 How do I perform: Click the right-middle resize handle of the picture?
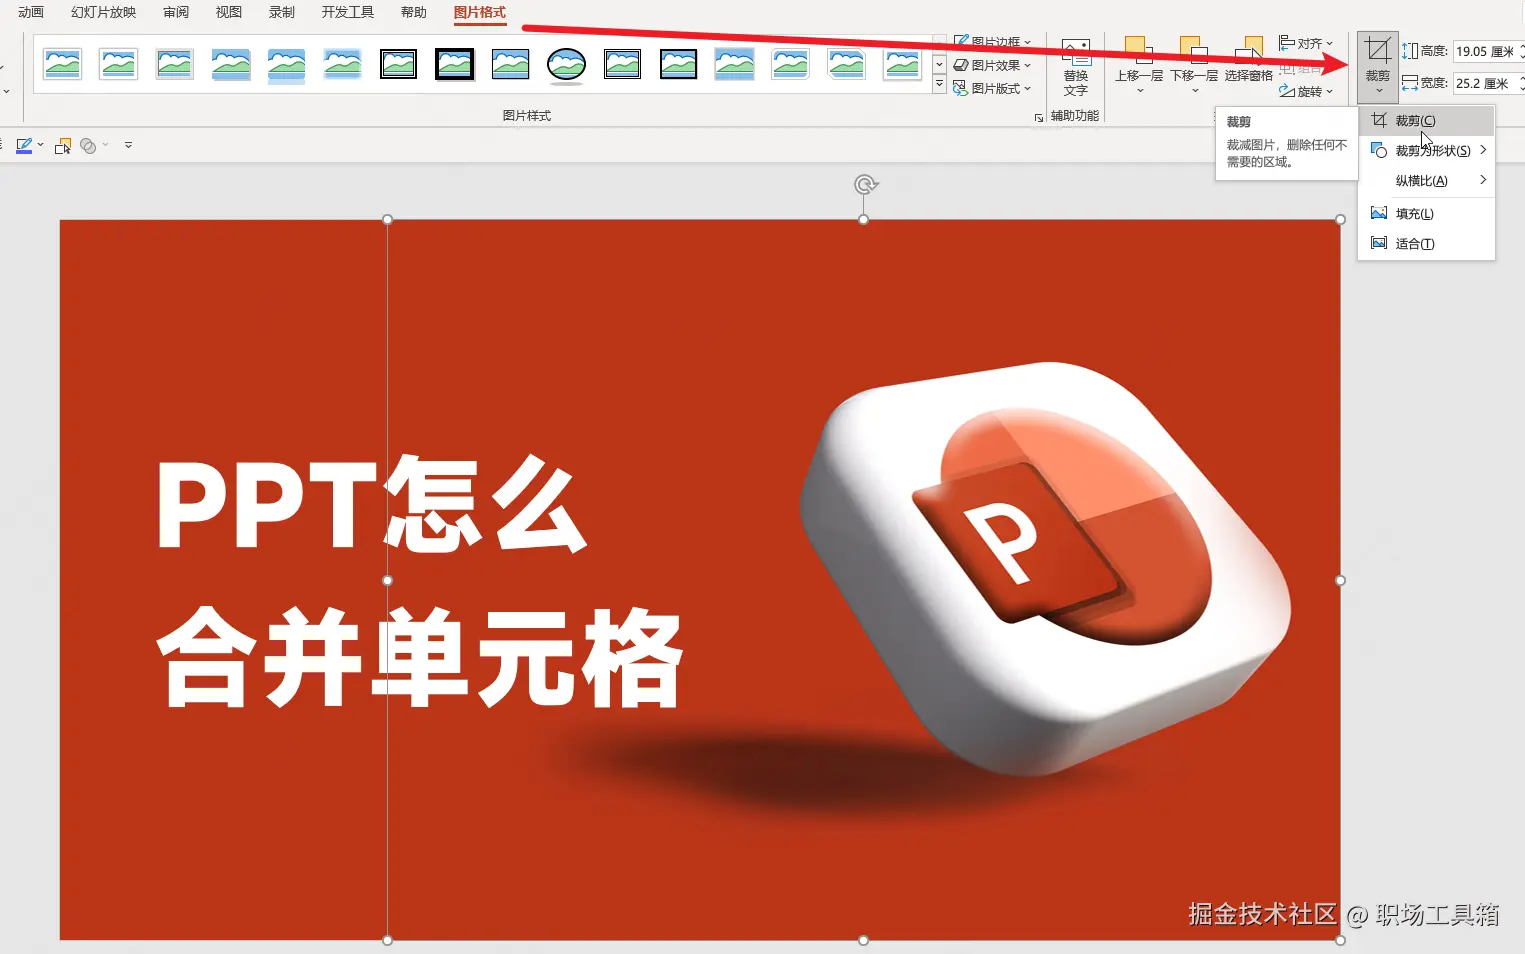tap(1340, 580)
